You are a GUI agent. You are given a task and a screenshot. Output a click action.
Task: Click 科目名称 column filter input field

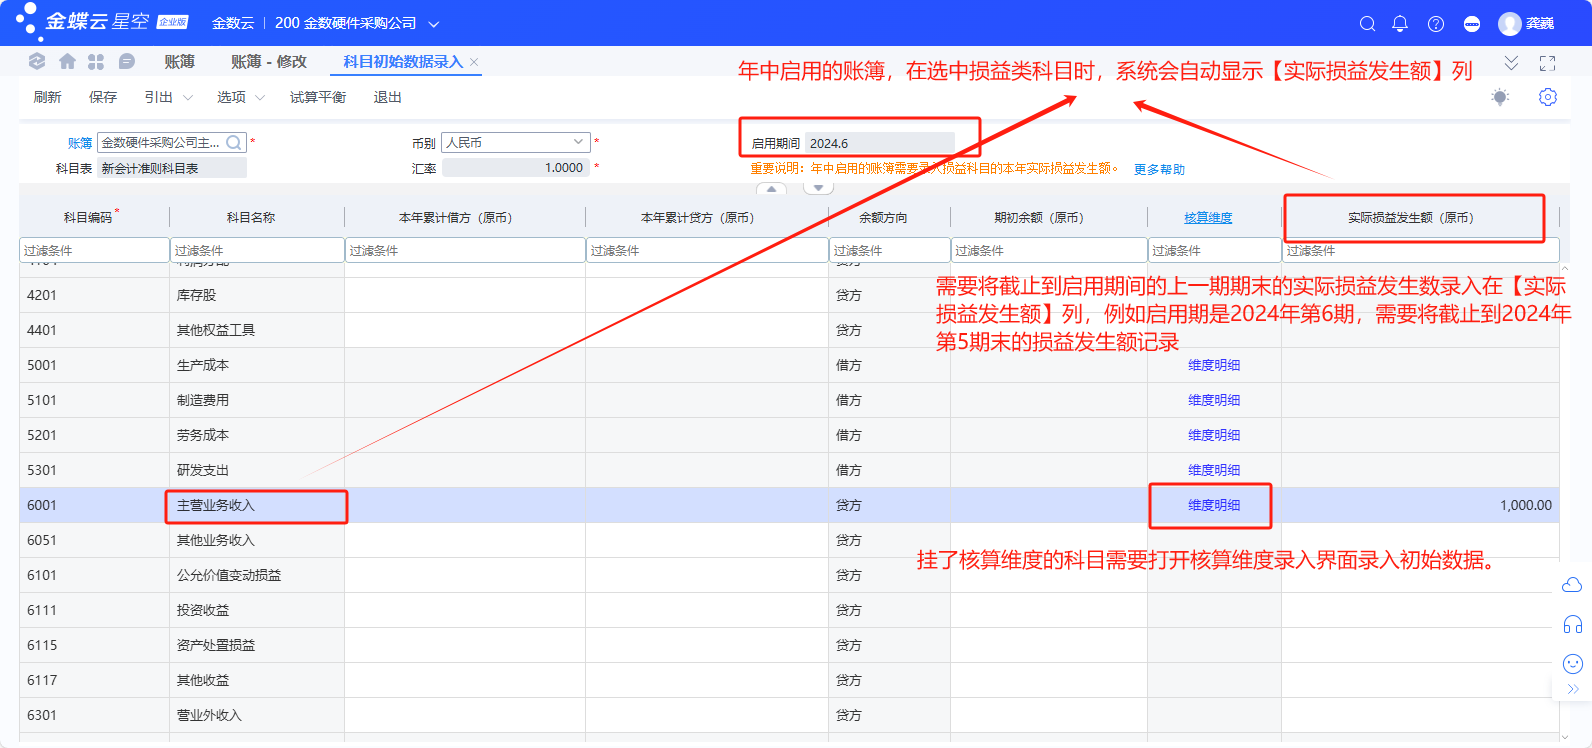click(x=256, y=250)
